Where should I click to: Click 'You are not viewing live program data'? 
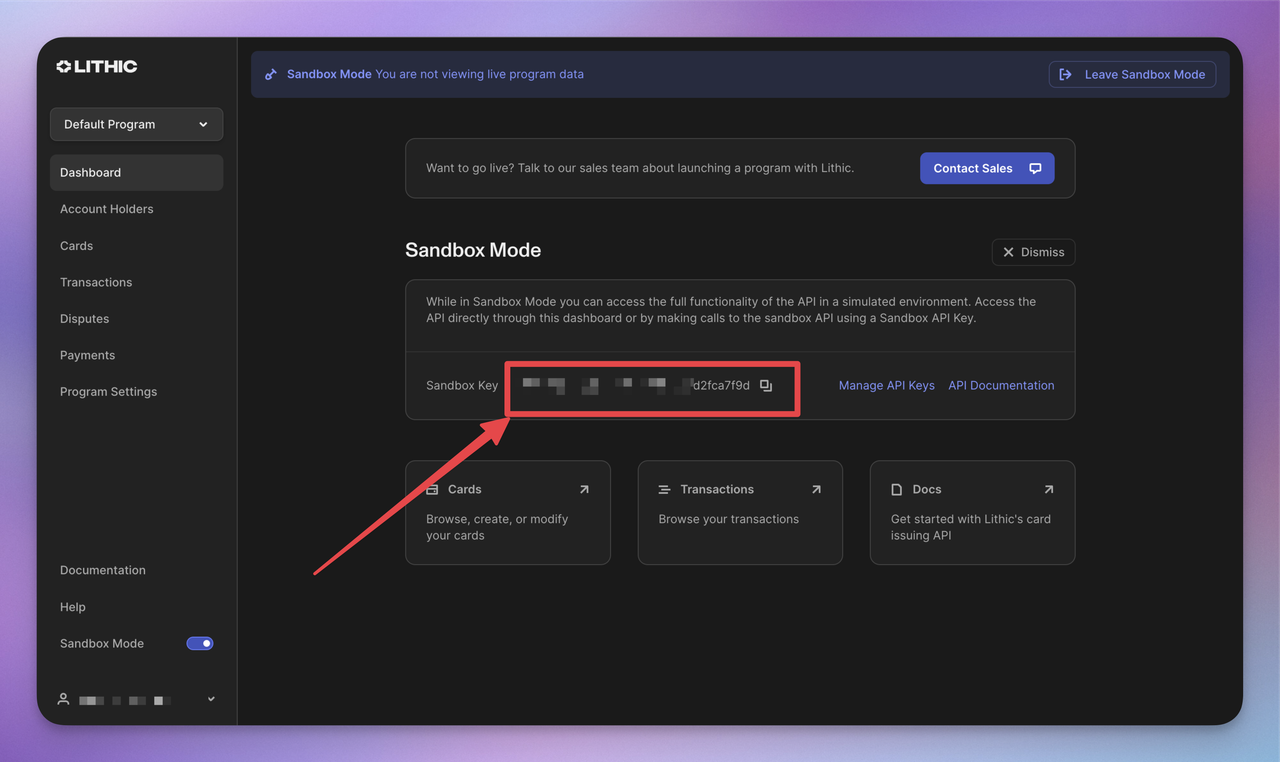pos(479,74)
